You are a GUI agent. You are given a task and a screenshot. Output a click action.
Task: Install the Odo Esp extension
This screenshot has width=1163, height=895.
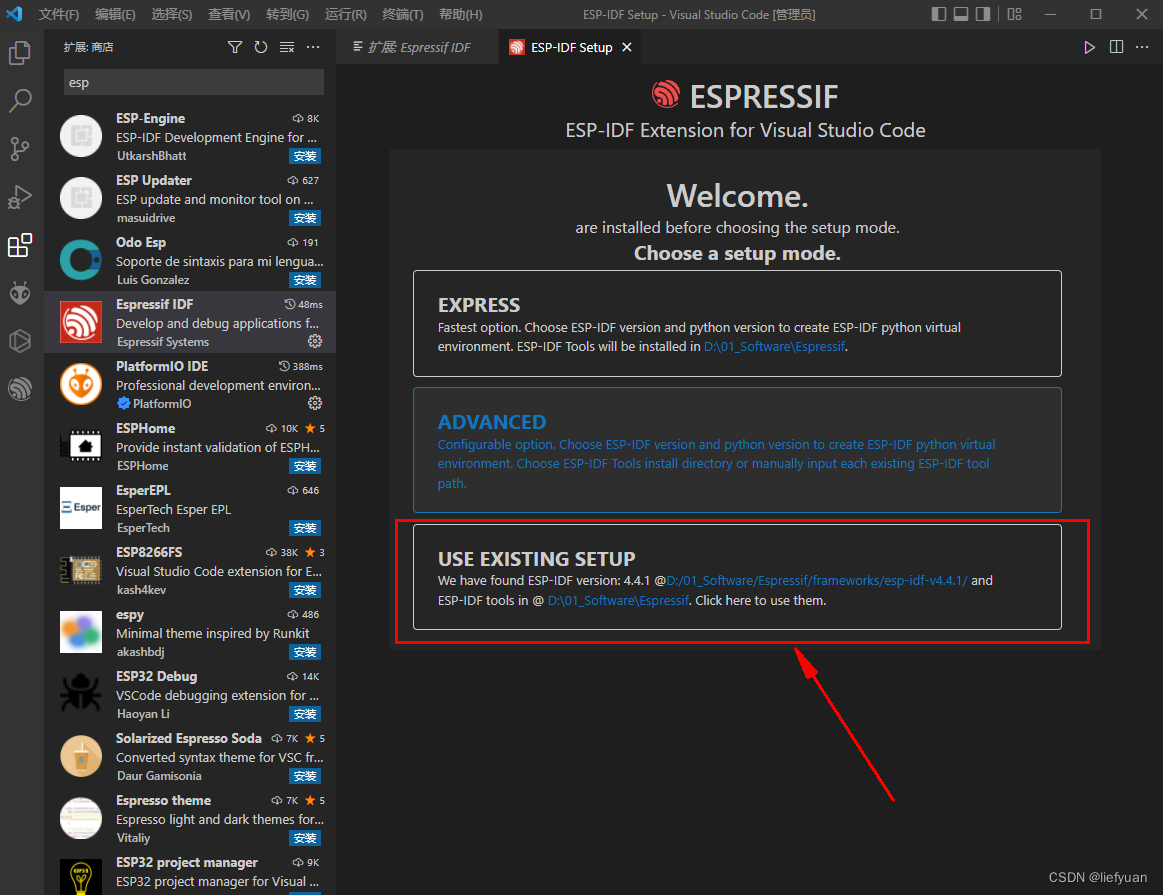tap(305, 280)
